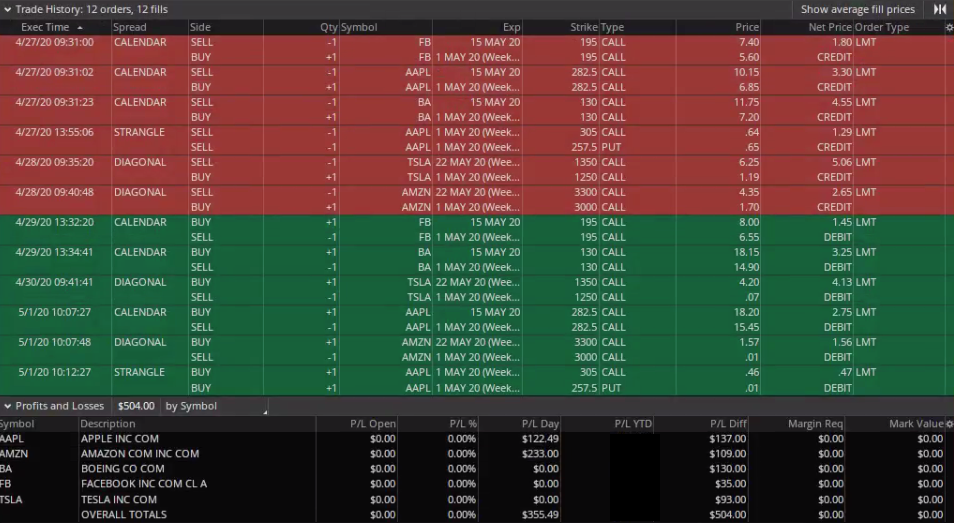Open Profits and Losses settings gear

click(x=948, y=424)
